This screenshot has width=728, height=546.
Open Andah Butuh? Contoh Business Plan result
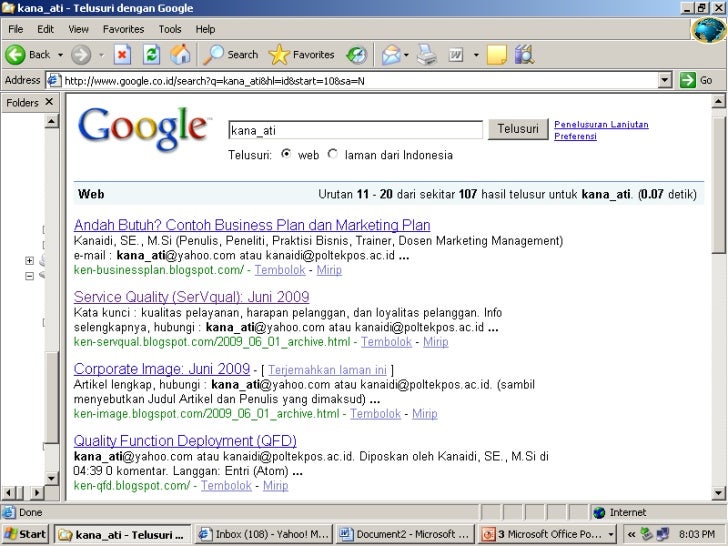pos(252,225)
